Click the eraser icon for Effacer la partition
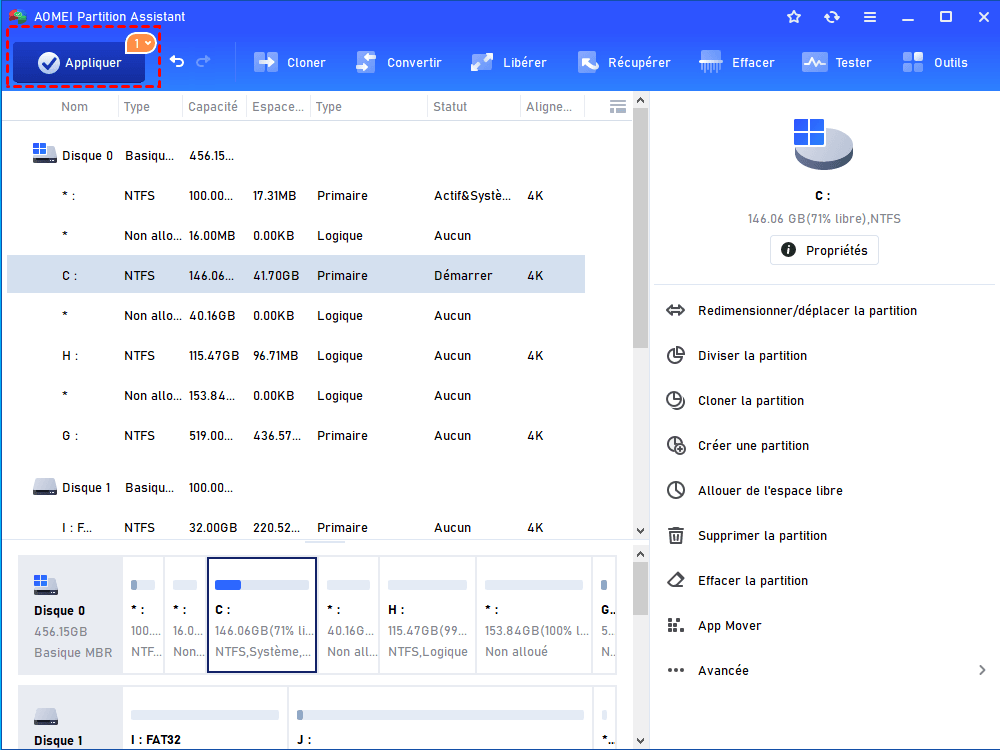This screenshot has width=1000, height=750. click(x=675, y=580)
